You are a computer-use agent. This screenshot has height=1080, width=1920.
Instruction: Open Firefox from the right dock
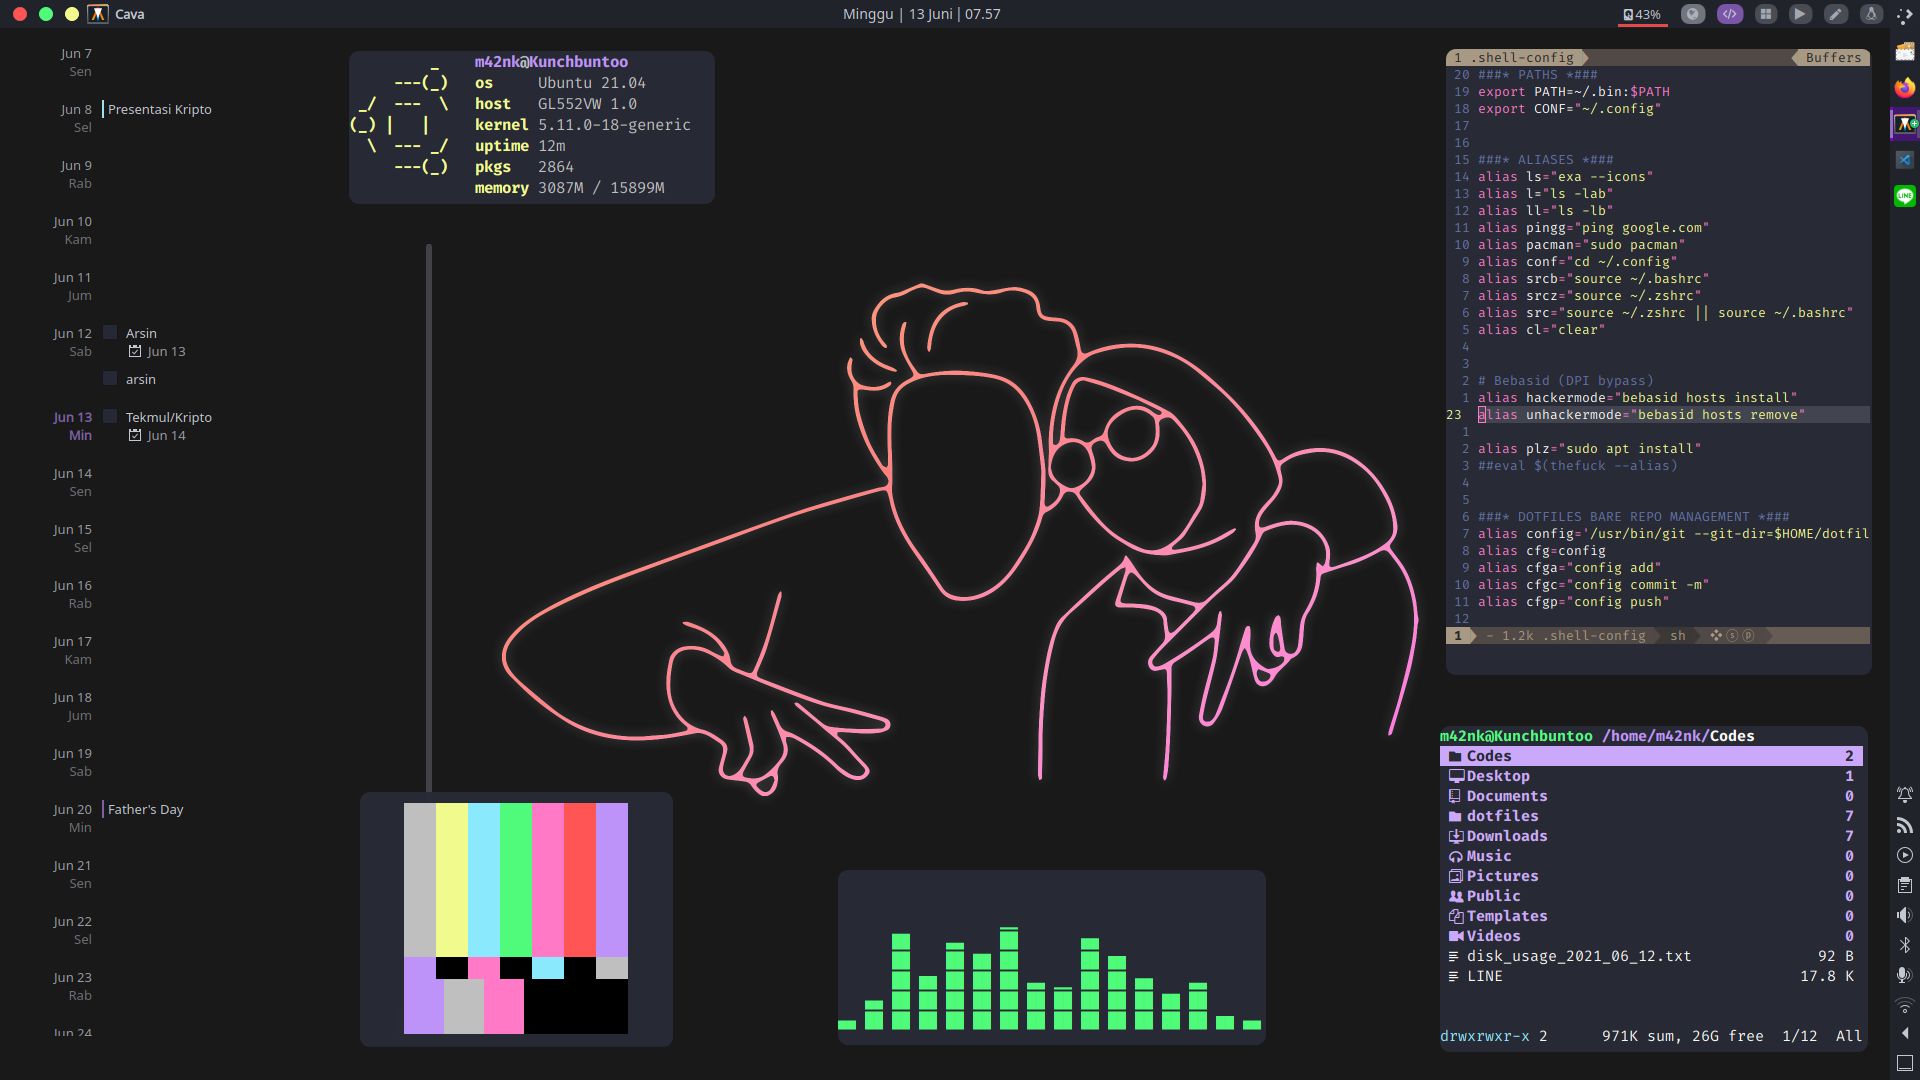point(1906,87)
